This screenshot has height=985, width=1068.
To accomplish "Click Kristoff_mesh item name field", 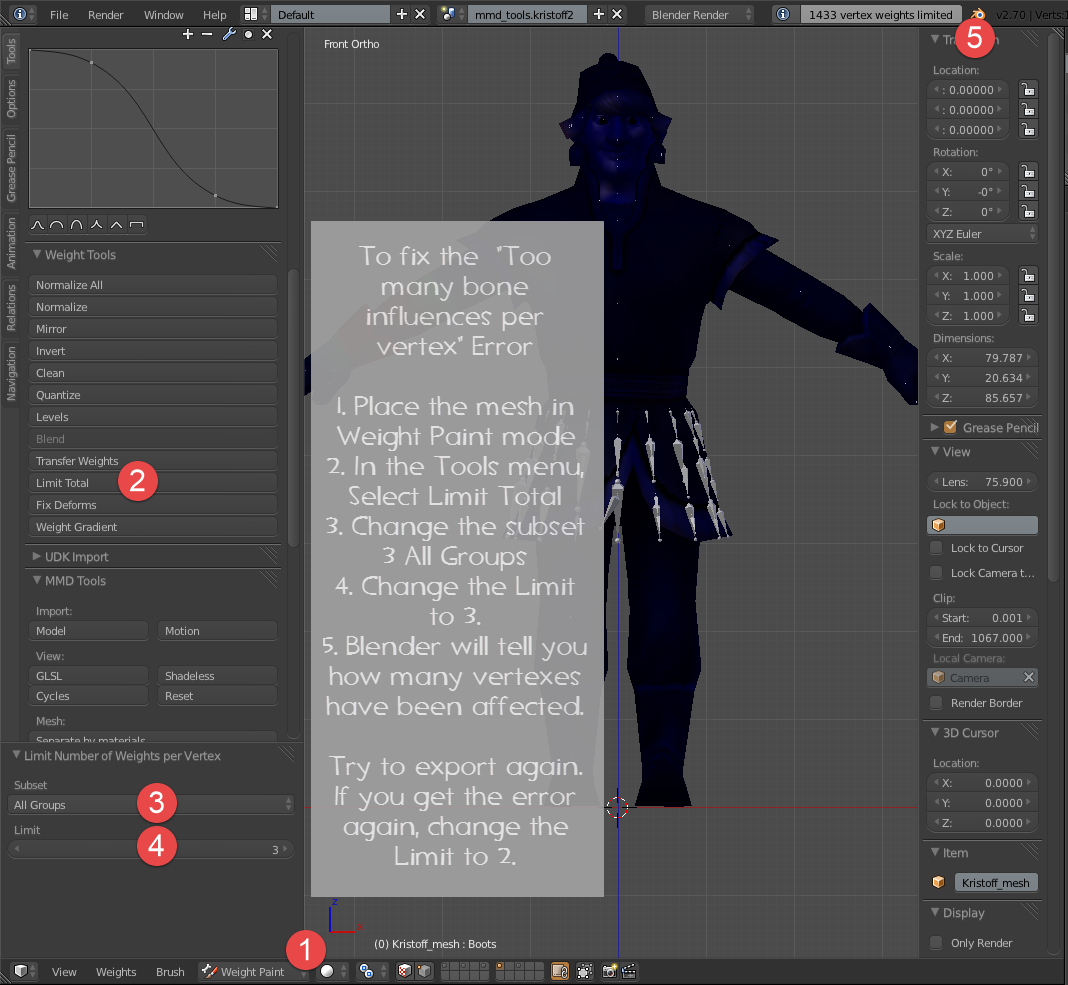I will (x=996, y=882).
